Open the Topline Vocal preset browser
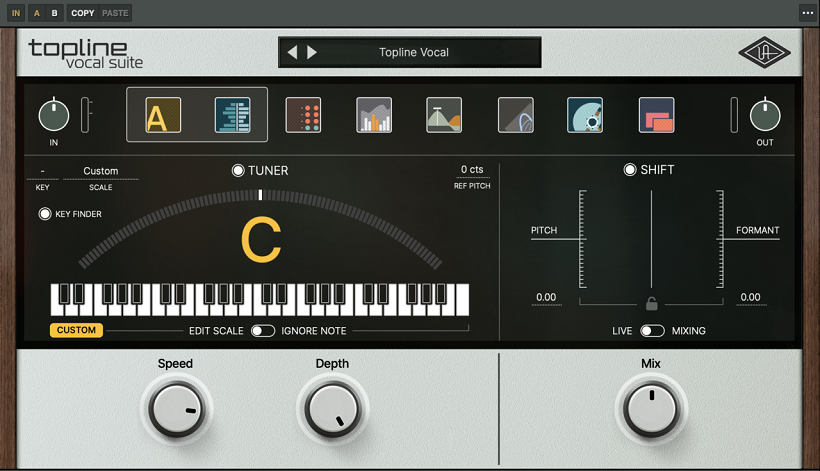Viewport: 820px width, 471px height. tap(414, 52)
